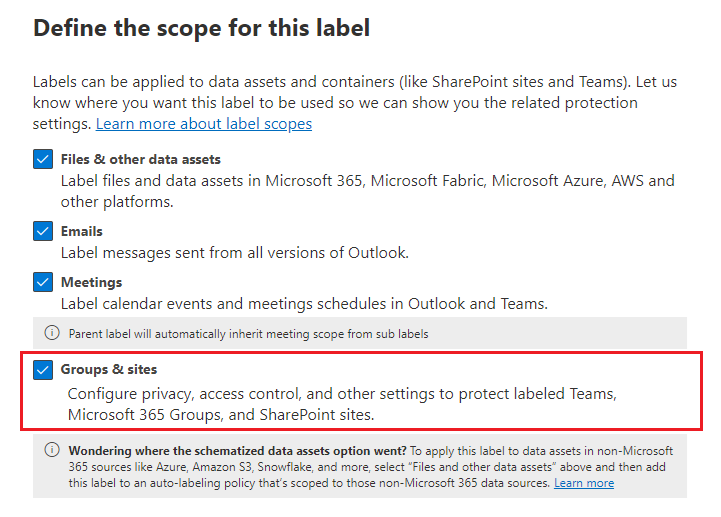Click the 'Files & other data assets' label text
The height and width of the screenshot is (517, 721).
141,160
